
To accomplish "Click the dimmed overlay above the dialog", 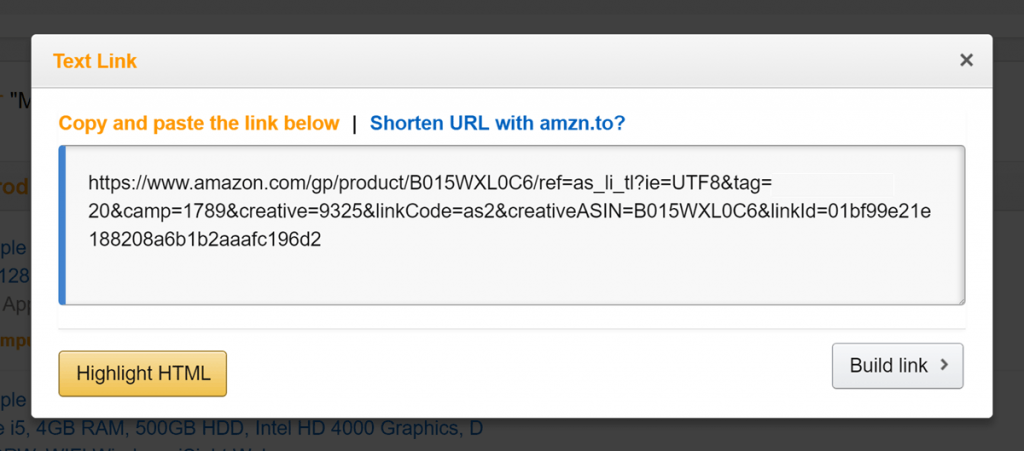I will click(x=500, y=18).
